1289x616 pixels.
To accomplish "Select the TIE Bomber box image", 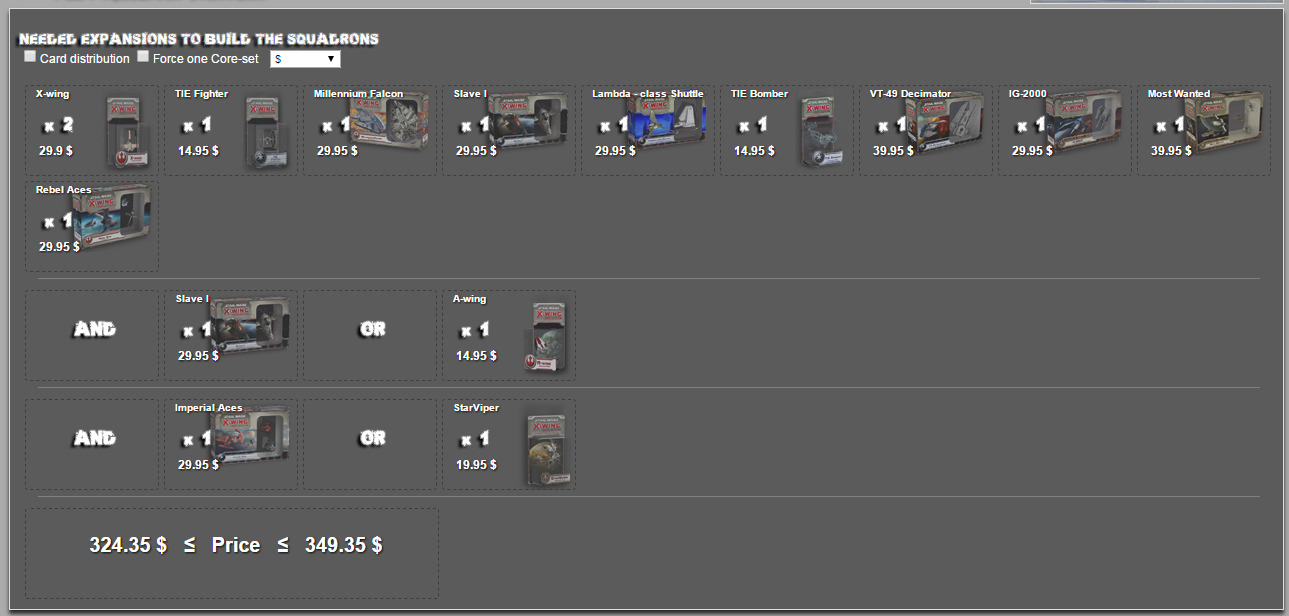I will (823, 131).
